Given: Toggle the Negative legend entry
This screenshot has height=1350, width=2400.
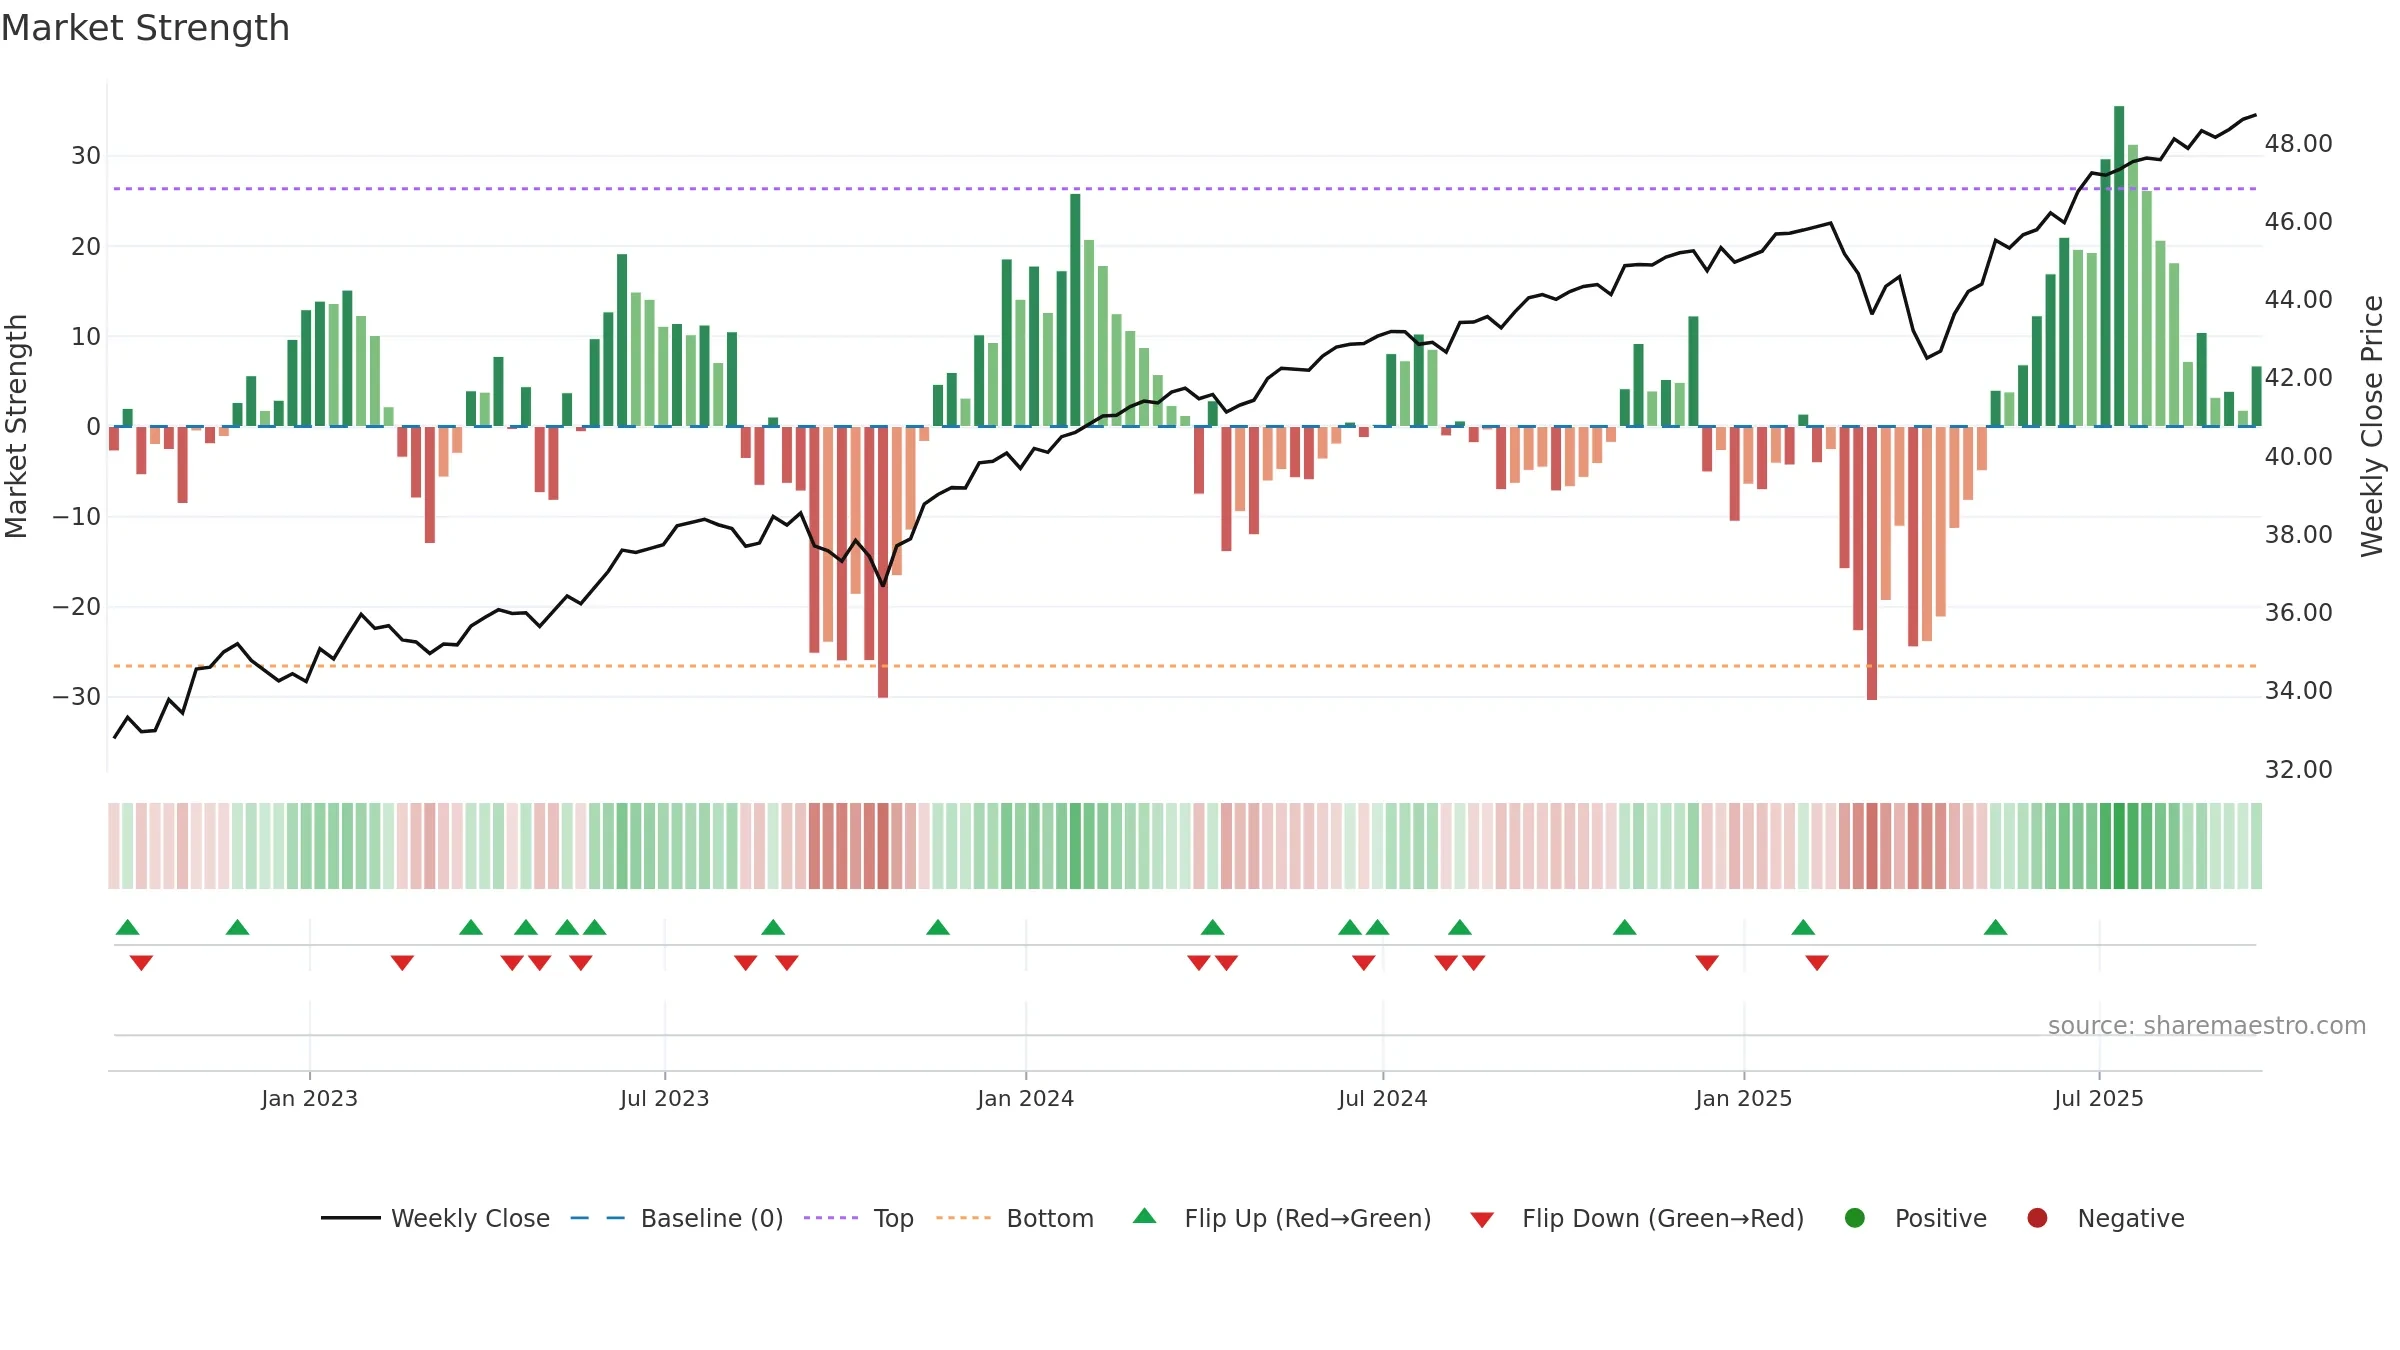Looking at the screenshot, I should 2105,1218.
